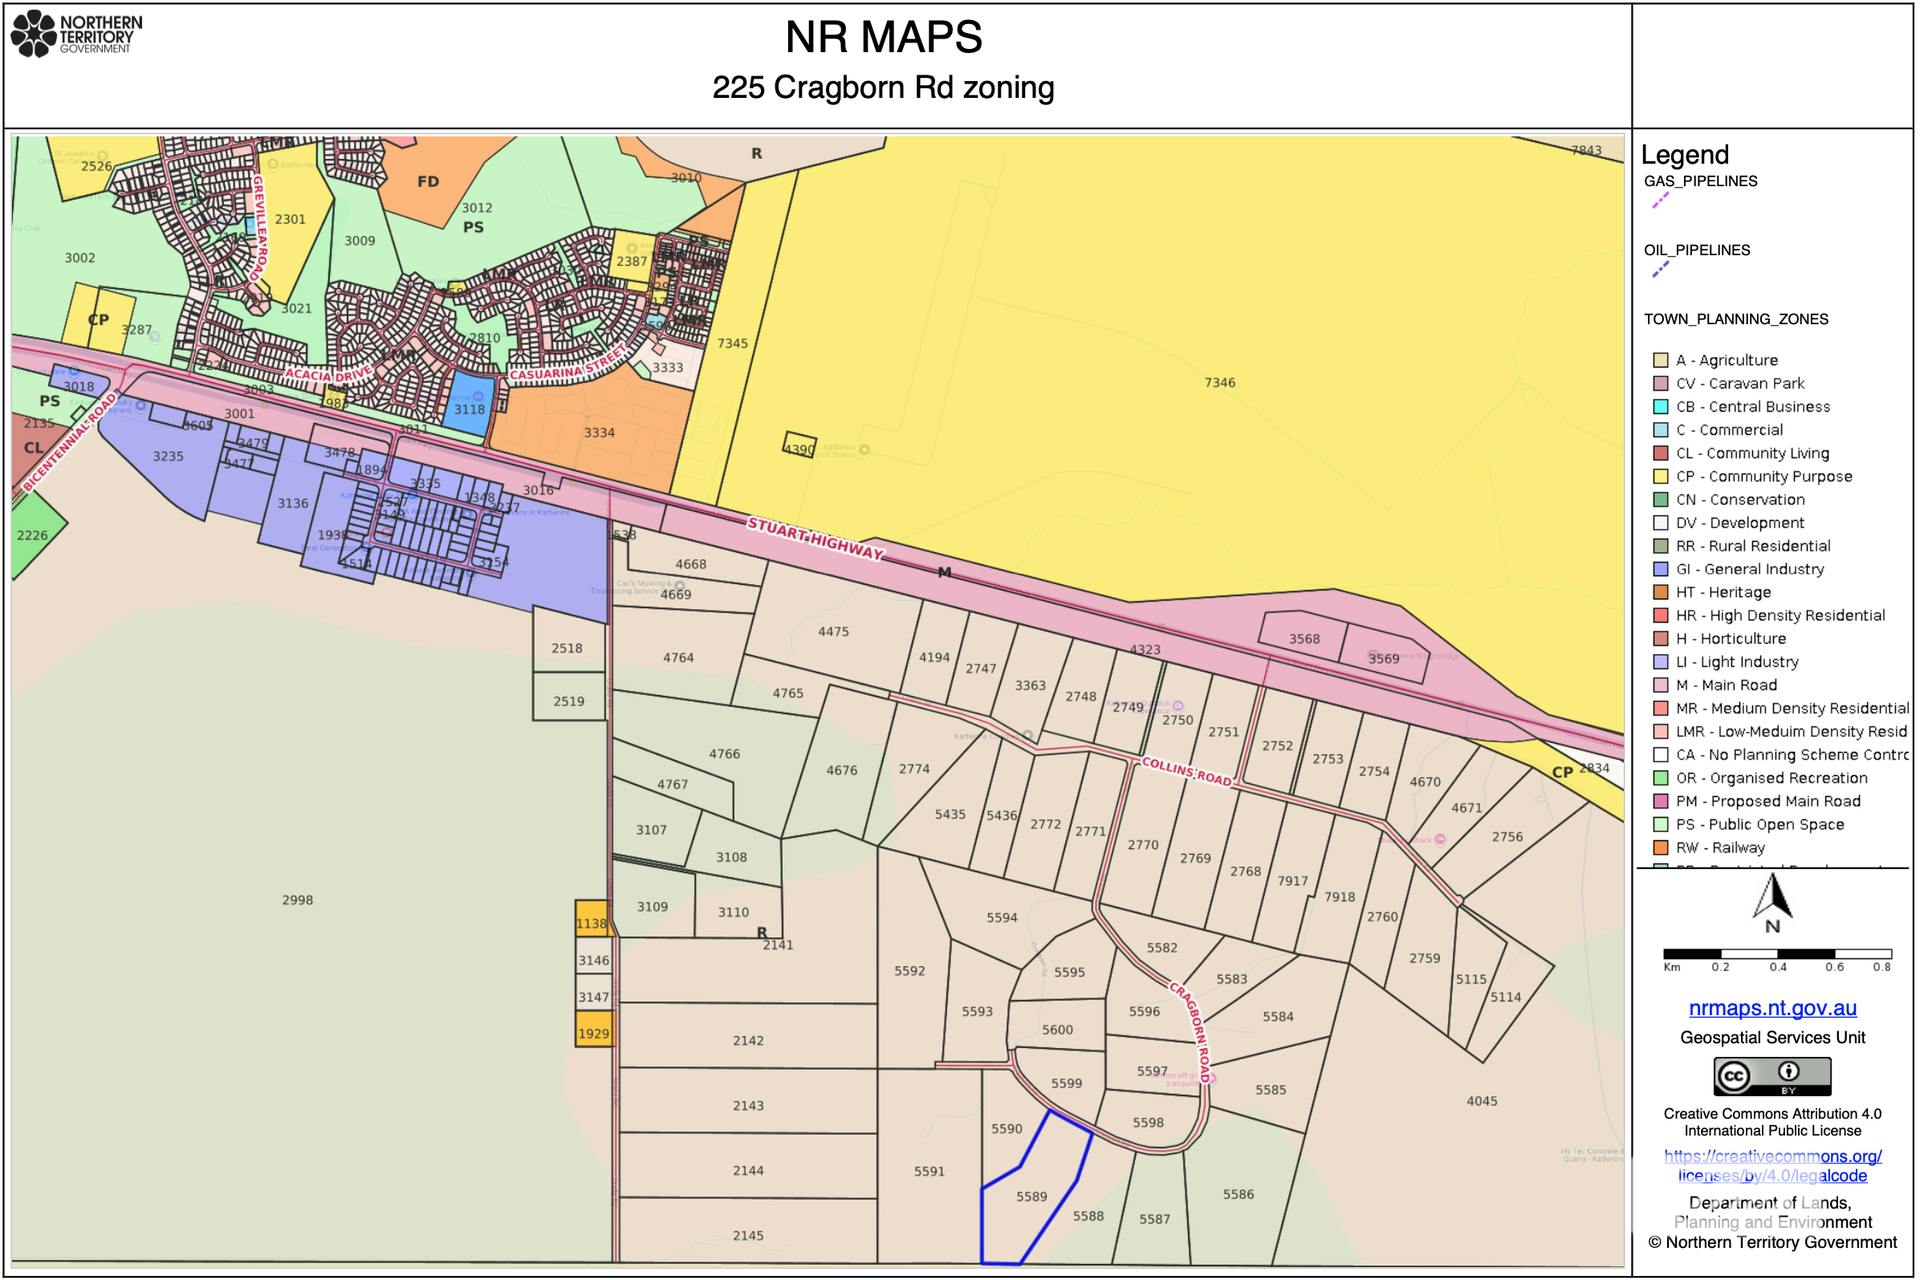Click the Railway orange legend swatch
Screen dimensions: 1920x1280
[x=1661, y=847]
